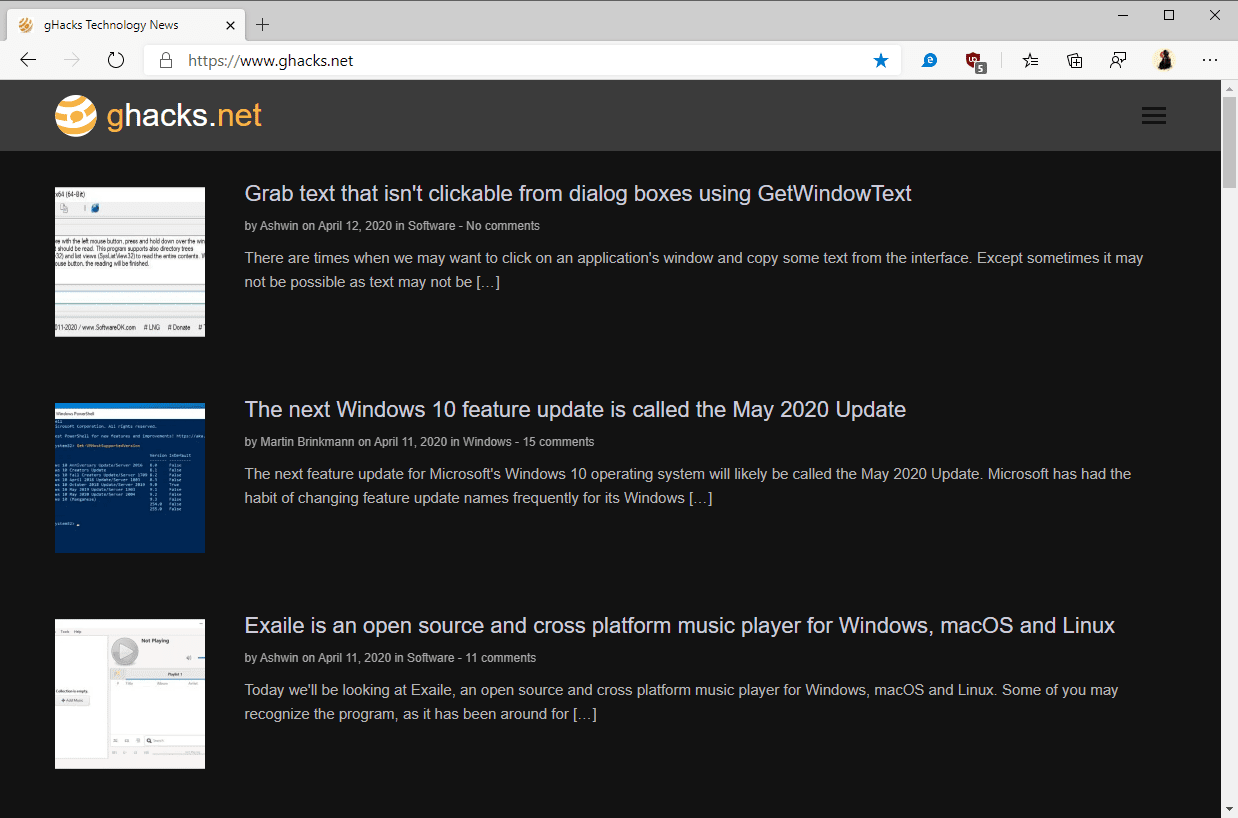Open the ghacks hamburger menu
Screen dimensions: 1238x818
click(x=1154, y=116)
